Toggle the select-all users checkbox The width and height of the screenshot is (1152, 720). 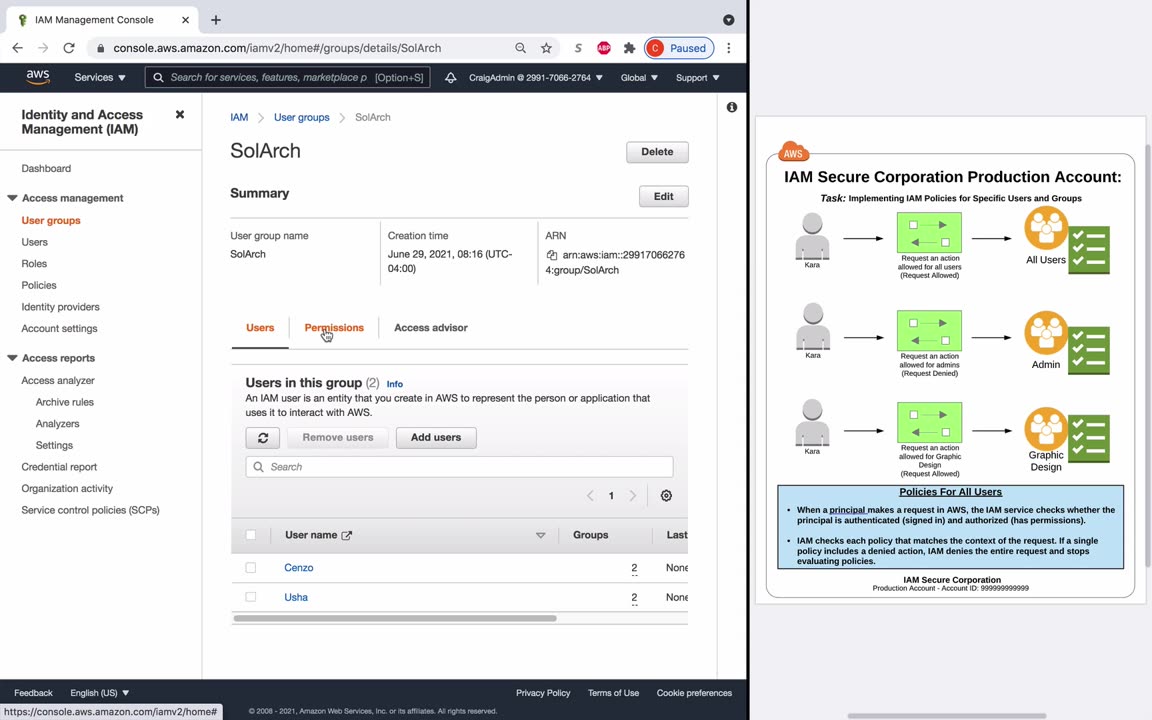[251, 535]
